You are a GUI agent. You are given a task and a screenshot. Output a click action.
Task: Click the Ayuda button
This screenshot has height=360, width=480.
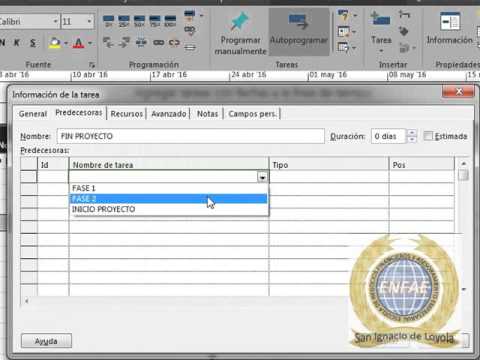(46, 341)
